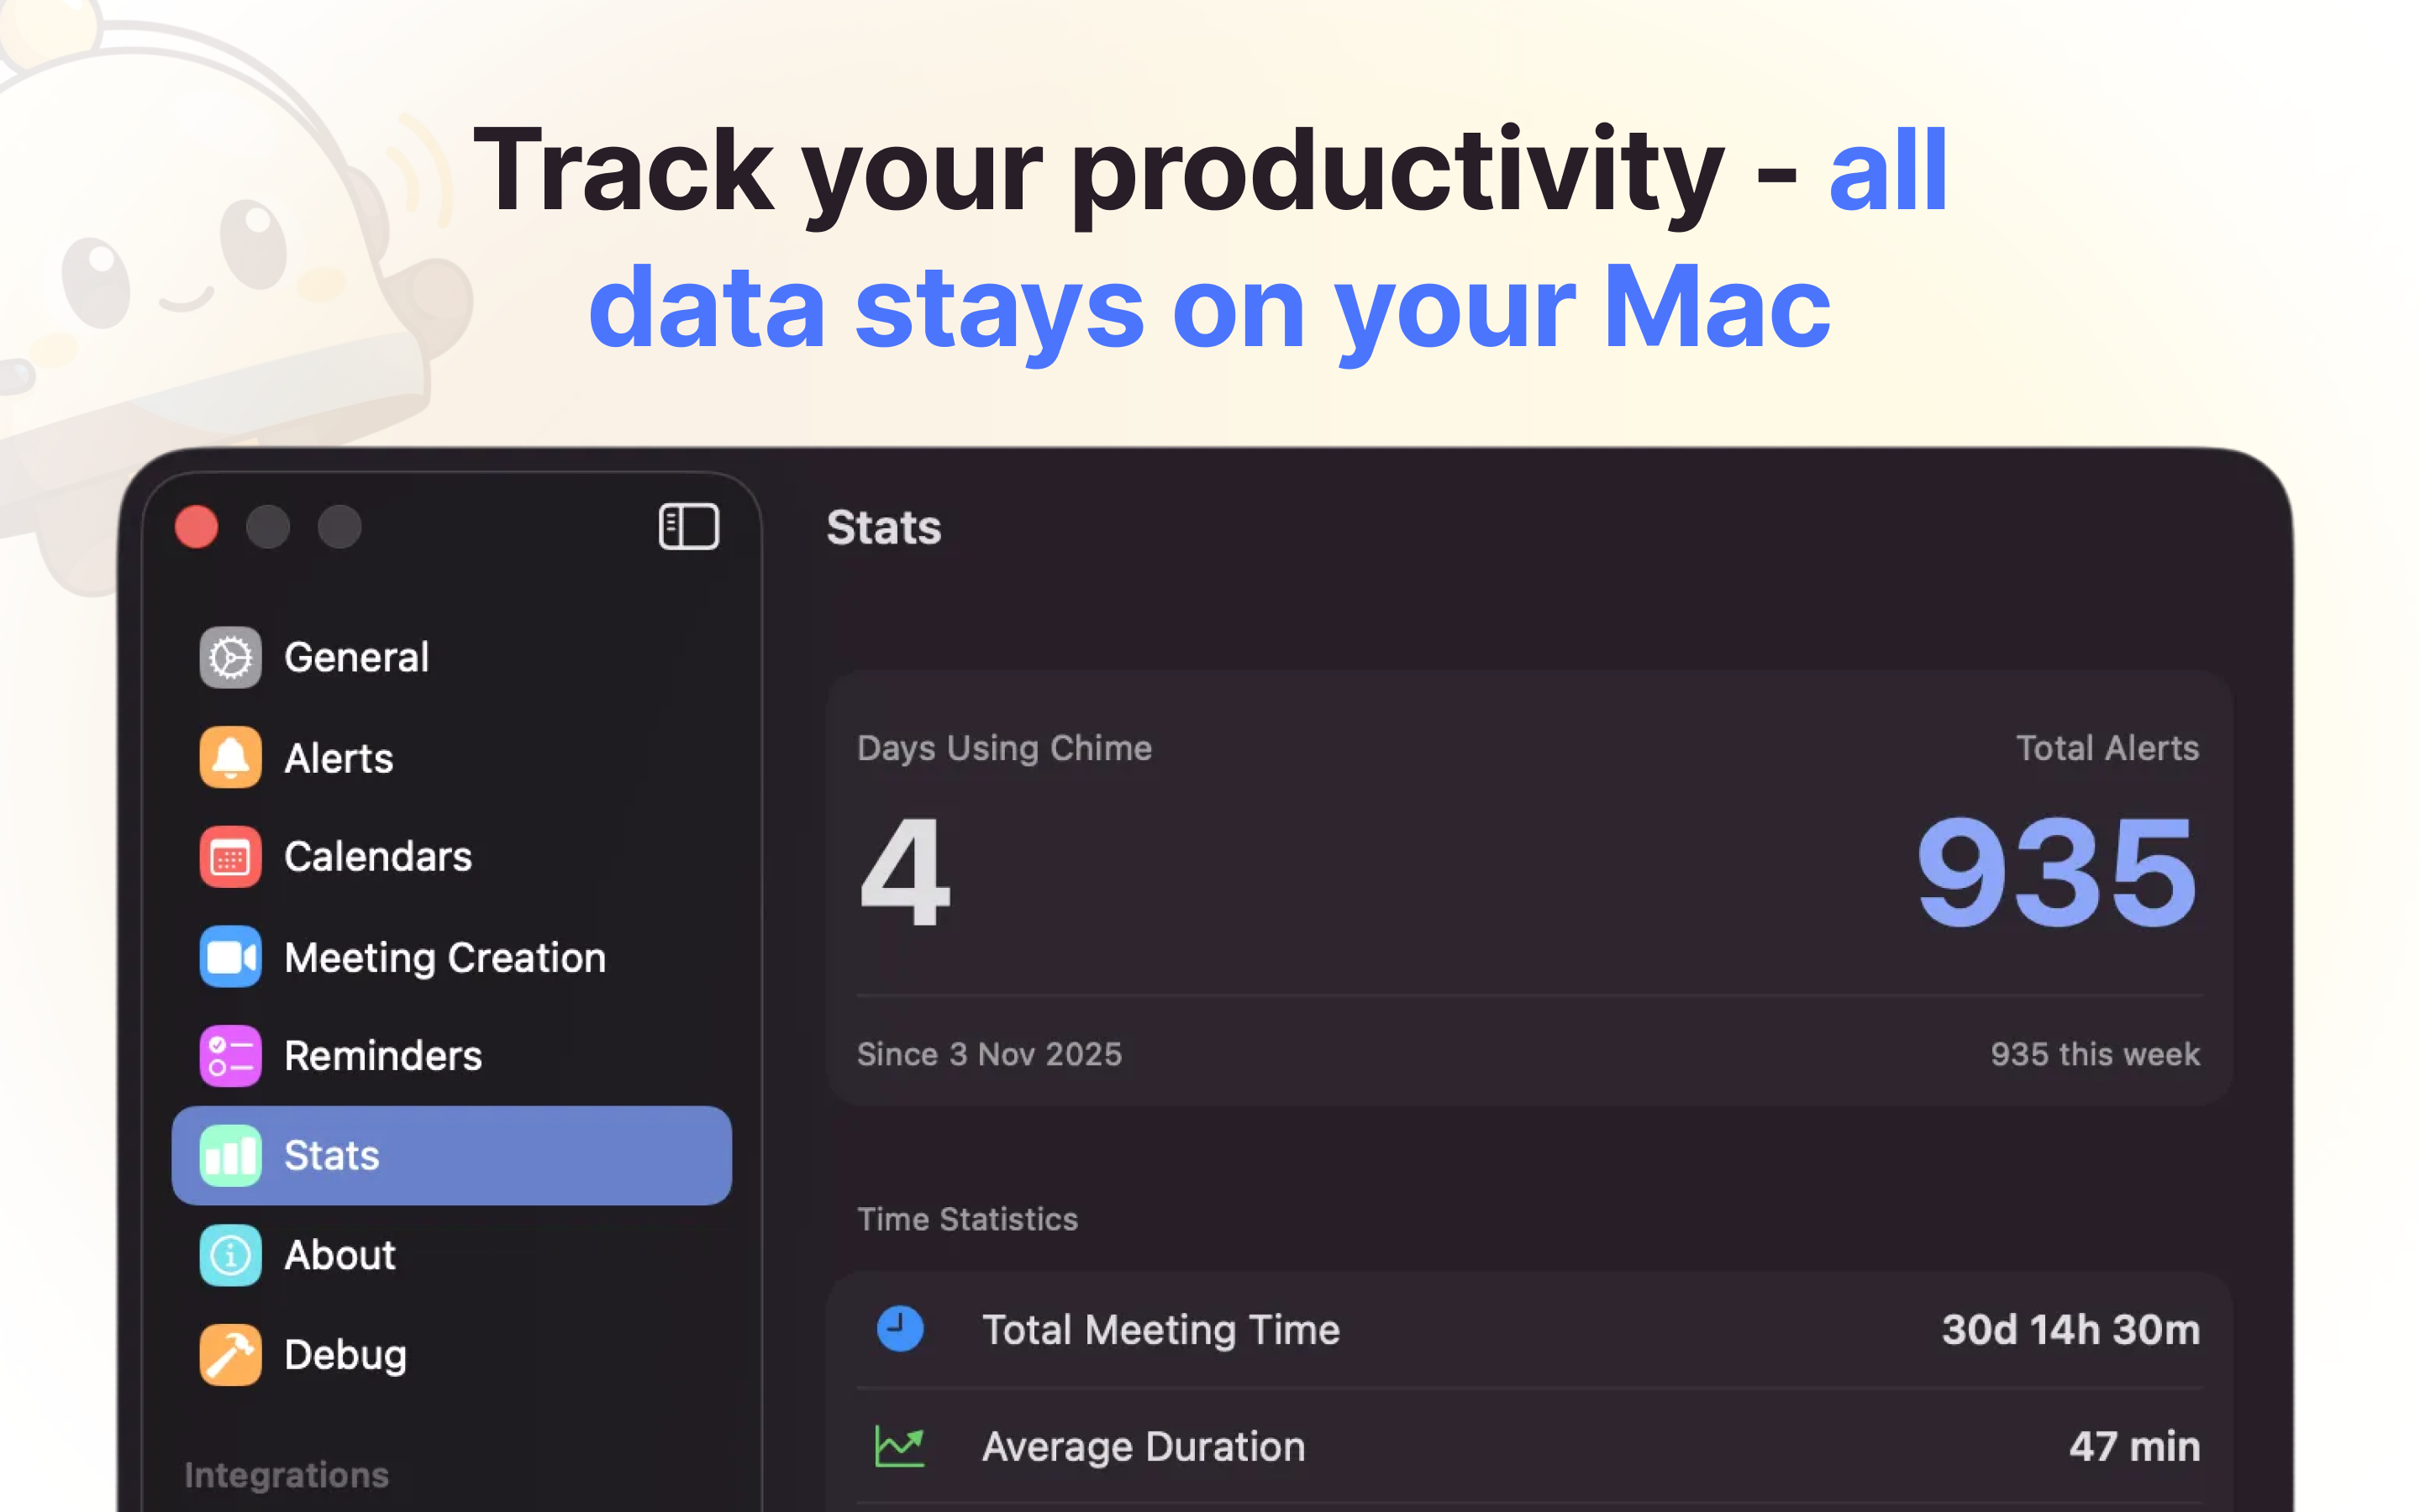Open Calendars via its red calendar icon

tap(230, 857)
